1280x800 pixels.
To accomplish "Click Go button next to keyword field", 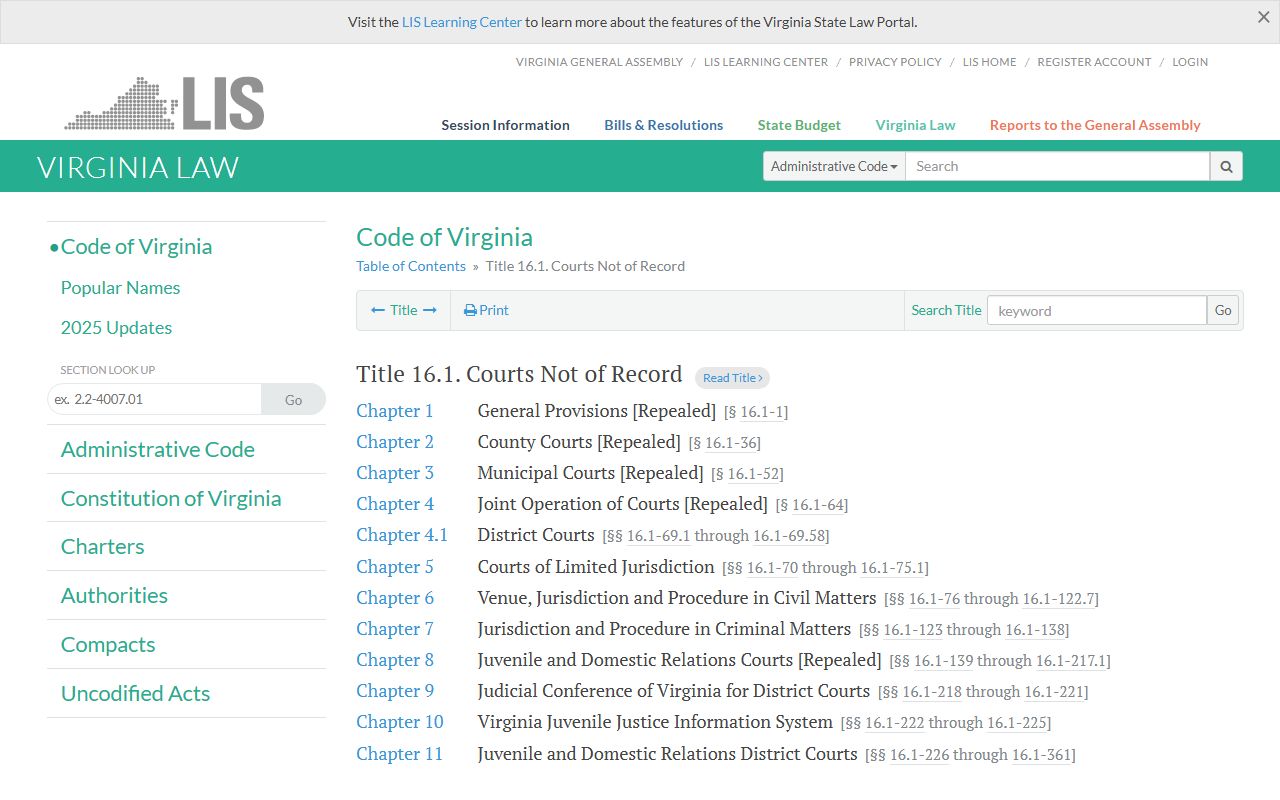I will click(x=1223, y=310).
